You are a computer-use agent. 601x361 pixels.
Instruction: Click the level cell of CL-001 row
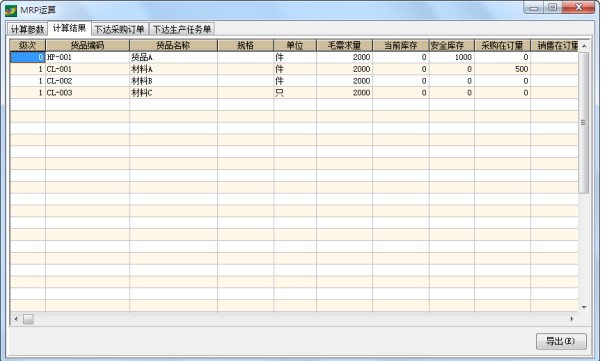(28, 69)
